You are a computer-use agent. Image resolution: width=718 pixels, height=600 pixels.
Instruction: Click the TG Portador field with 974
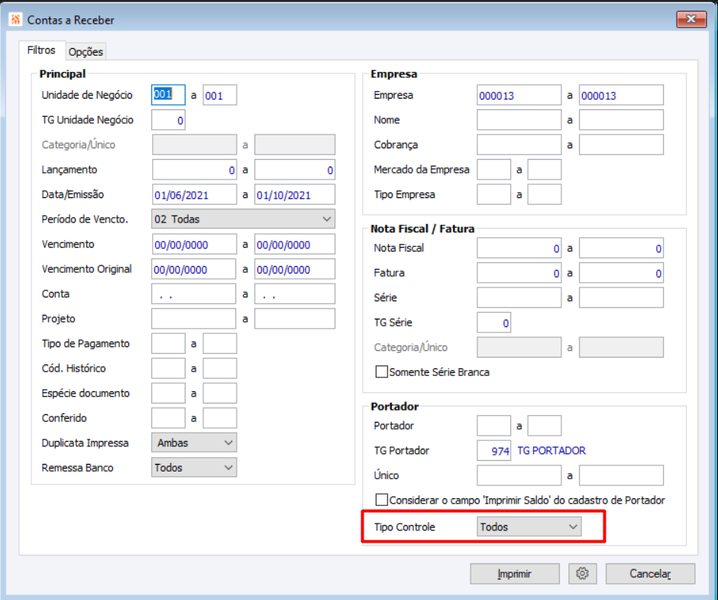tap(494, 451)
